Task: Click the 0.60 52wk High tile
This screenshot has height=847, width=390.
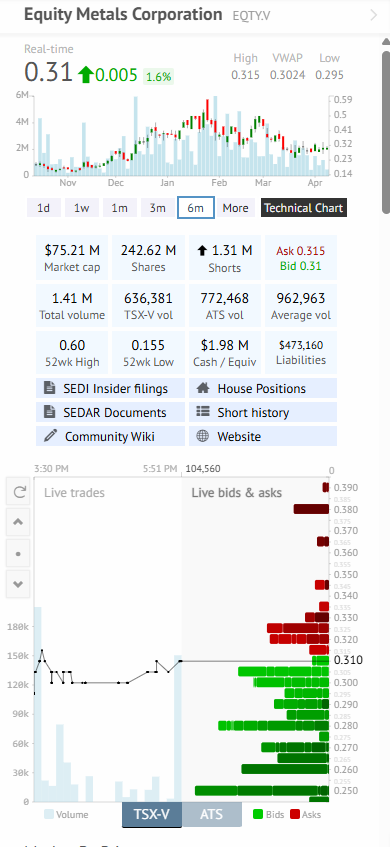Action: point(72,353)
